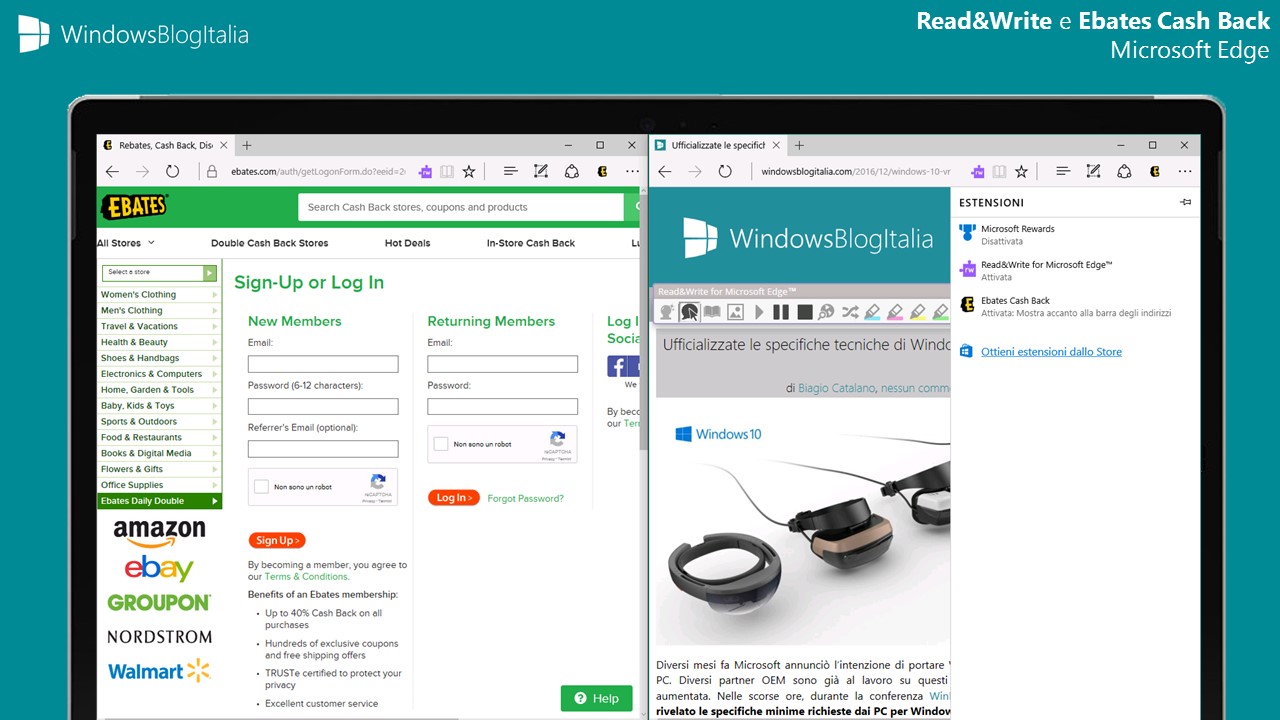Select the yellow Read&Write highlighter

pos(918,312)
